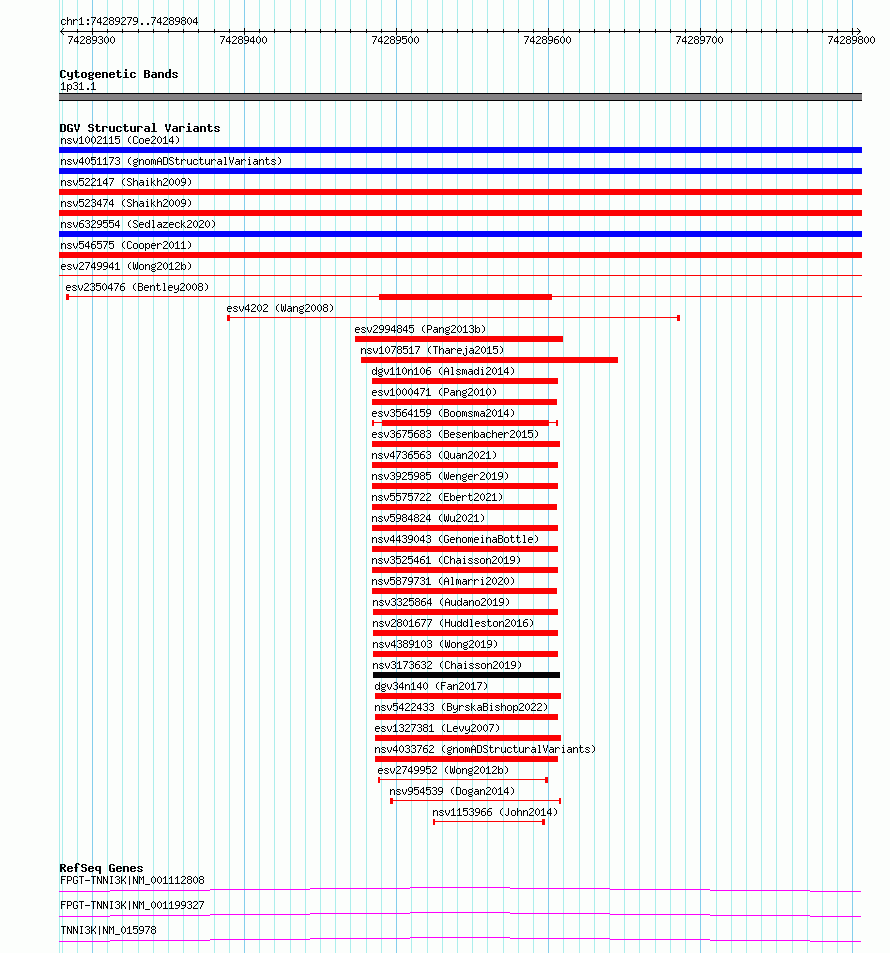Open dgv110n106 (Alsmadi2014) label
This screenshot has height=953, width=890.
(x=443, y=371)
